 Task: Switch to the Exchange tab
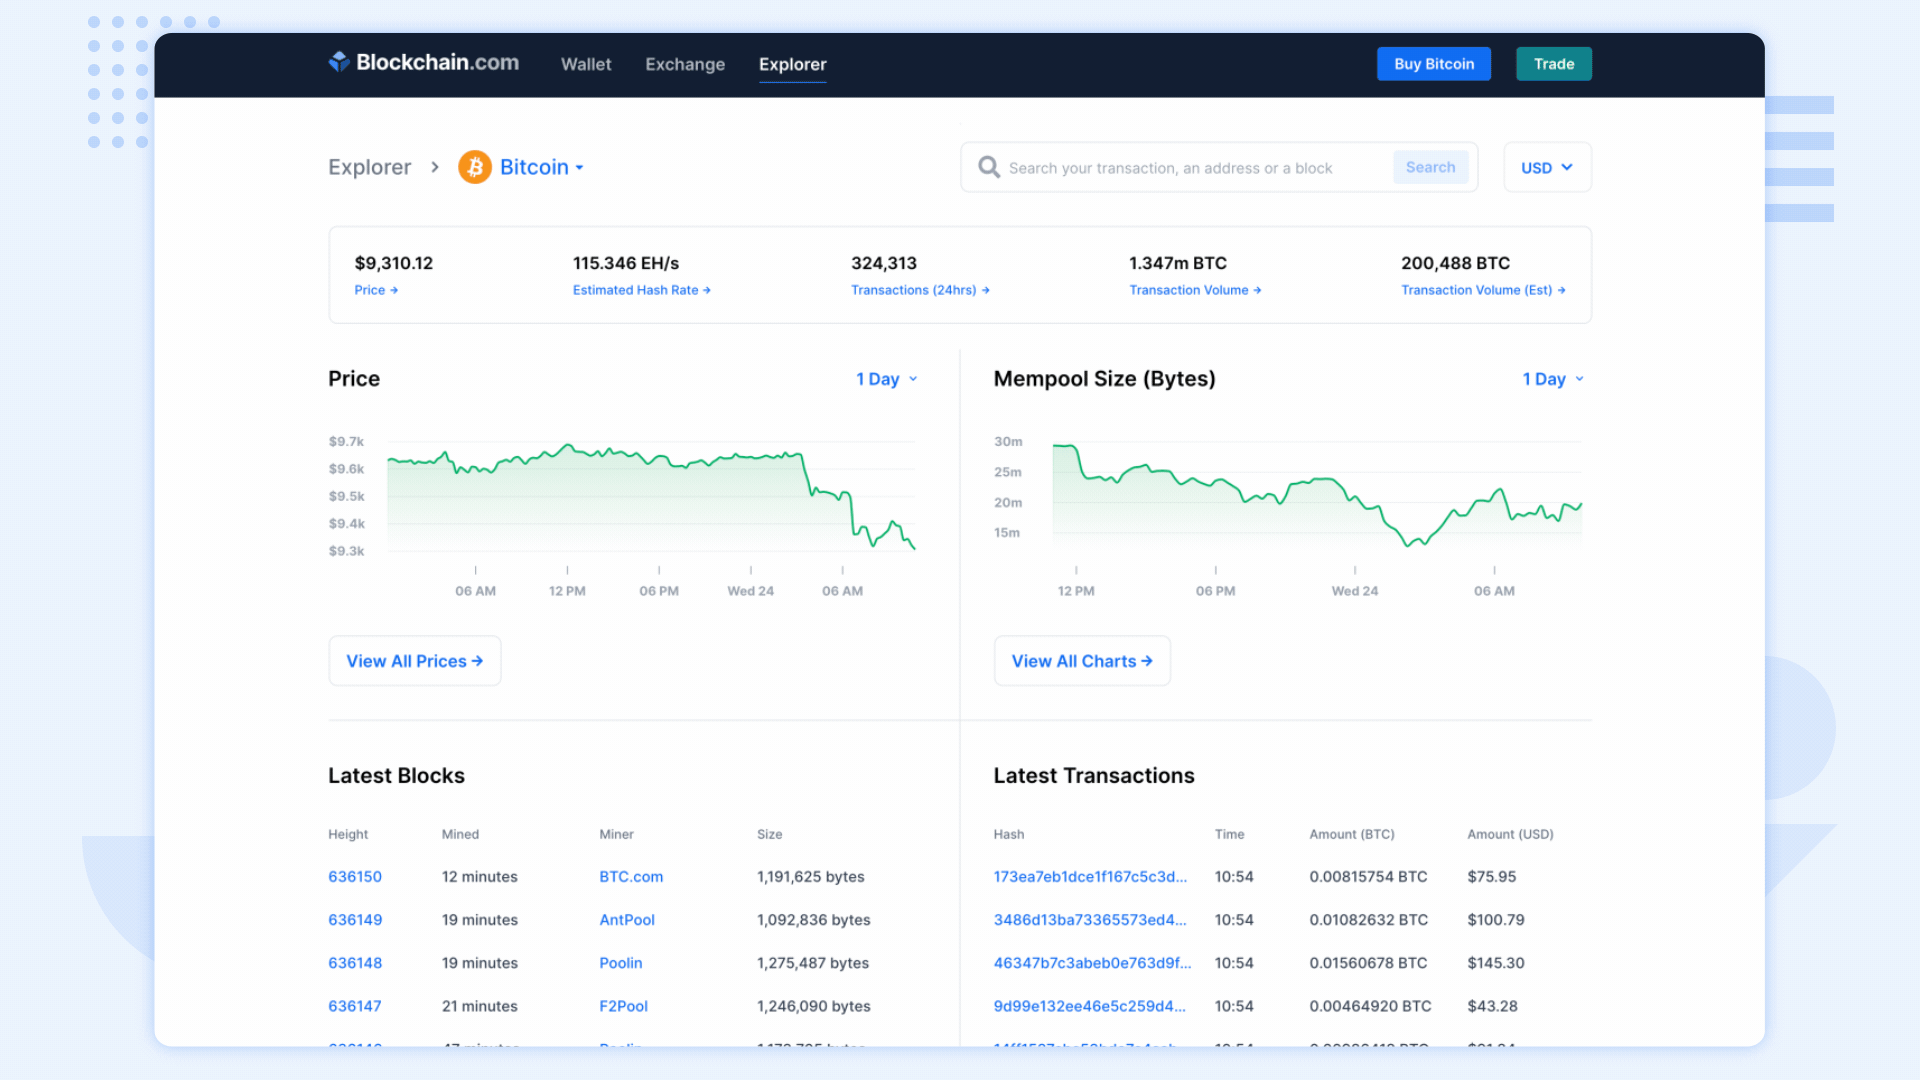(685, 64)
